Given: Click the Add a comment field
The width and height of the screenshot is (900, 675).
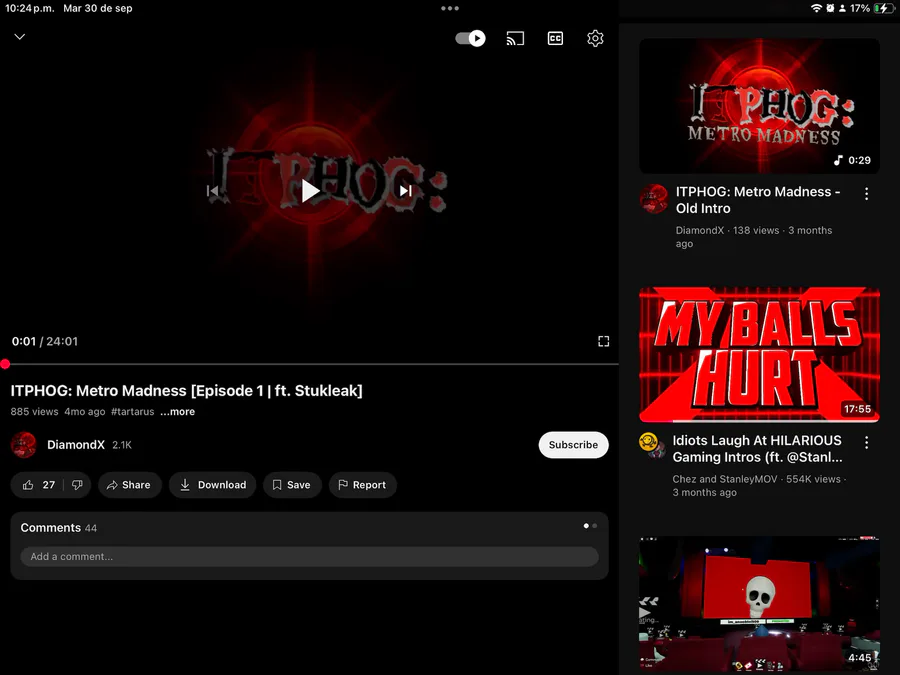Looking at the screenshot, I should pos(309,557).
